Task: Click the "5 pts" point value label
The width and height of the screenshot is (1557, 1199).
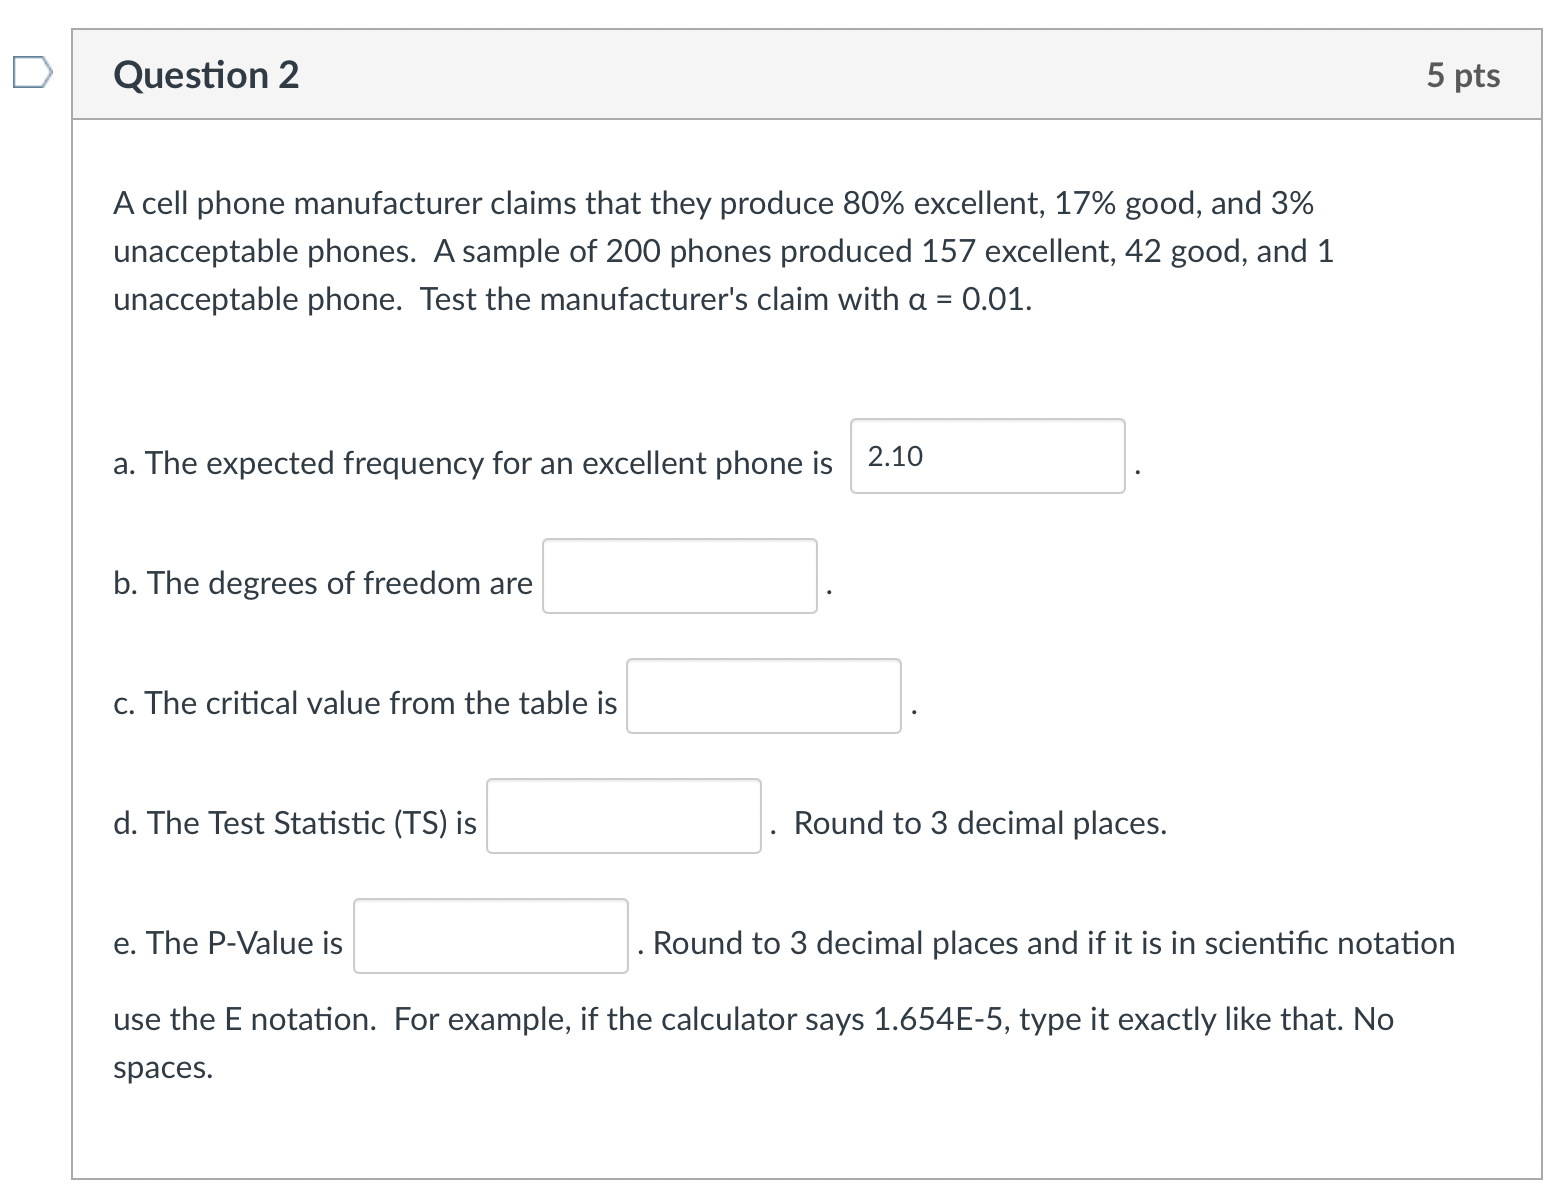Action: pyautogui.click(x=1462, y=76)
